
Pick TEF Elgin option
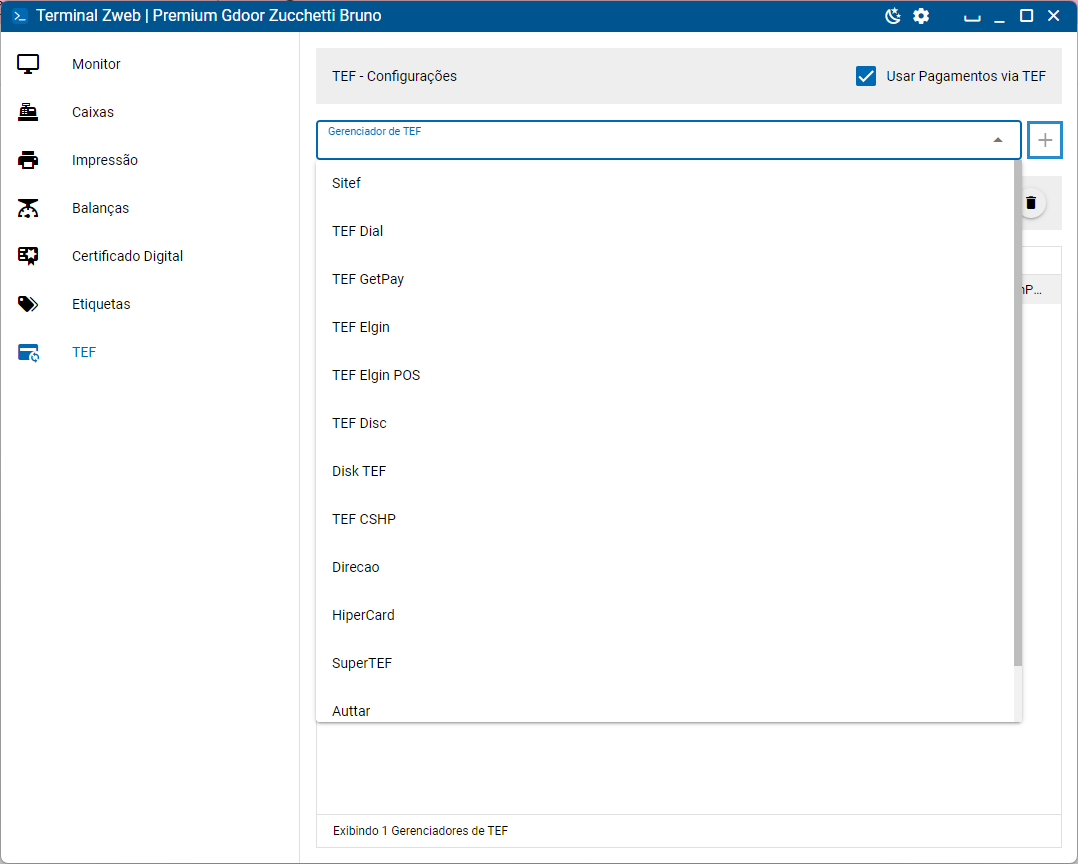pyautogui.click(x=665, y=327)
